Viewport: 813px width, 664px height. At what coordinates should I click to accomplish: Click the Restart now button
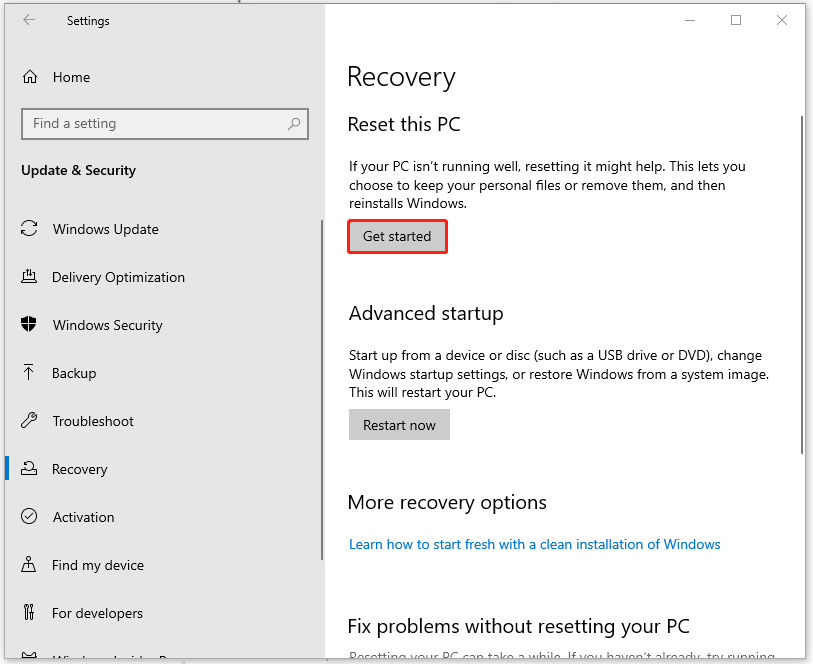tap(399, 425)
